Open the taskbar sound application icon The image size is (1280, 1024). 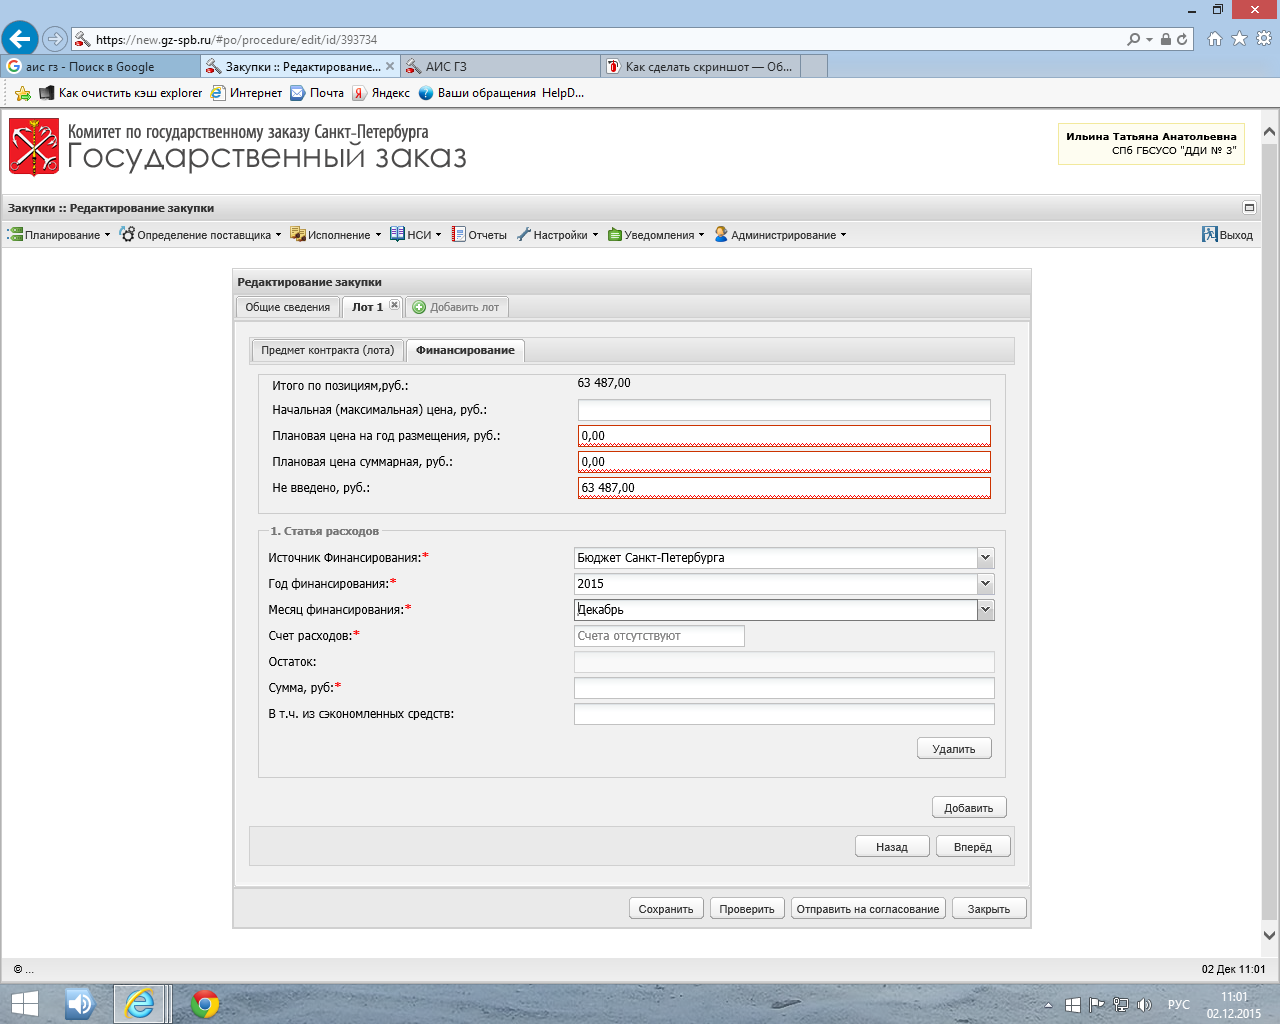(79, 1003)
